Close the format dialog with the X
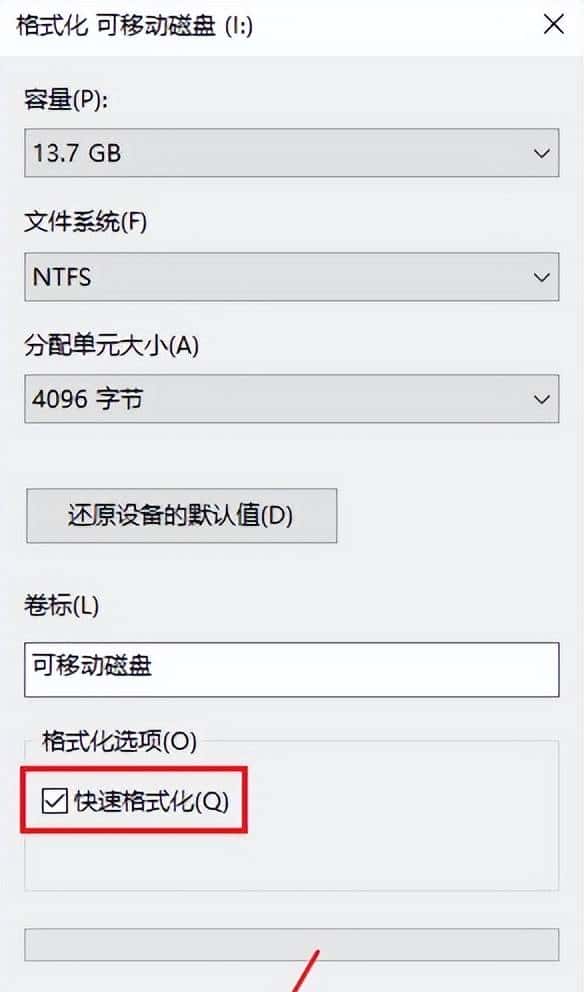 coord(556,25)
